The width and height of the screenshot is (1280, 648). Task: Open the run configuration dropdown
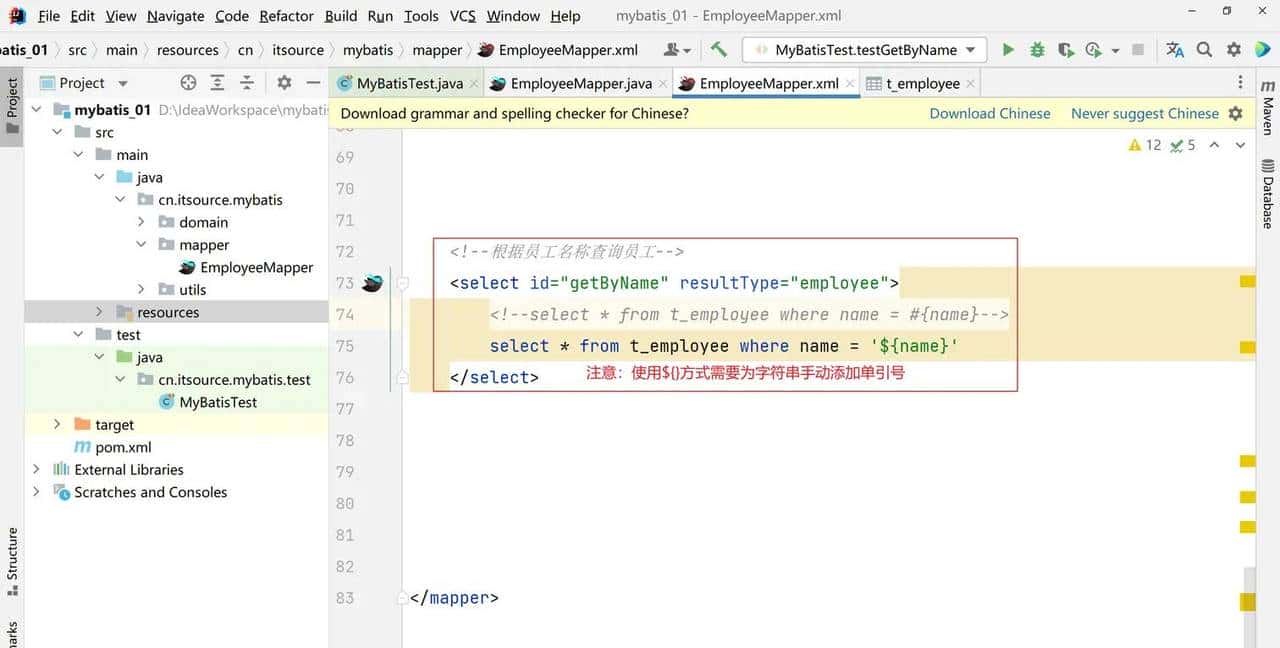(864, 49)
